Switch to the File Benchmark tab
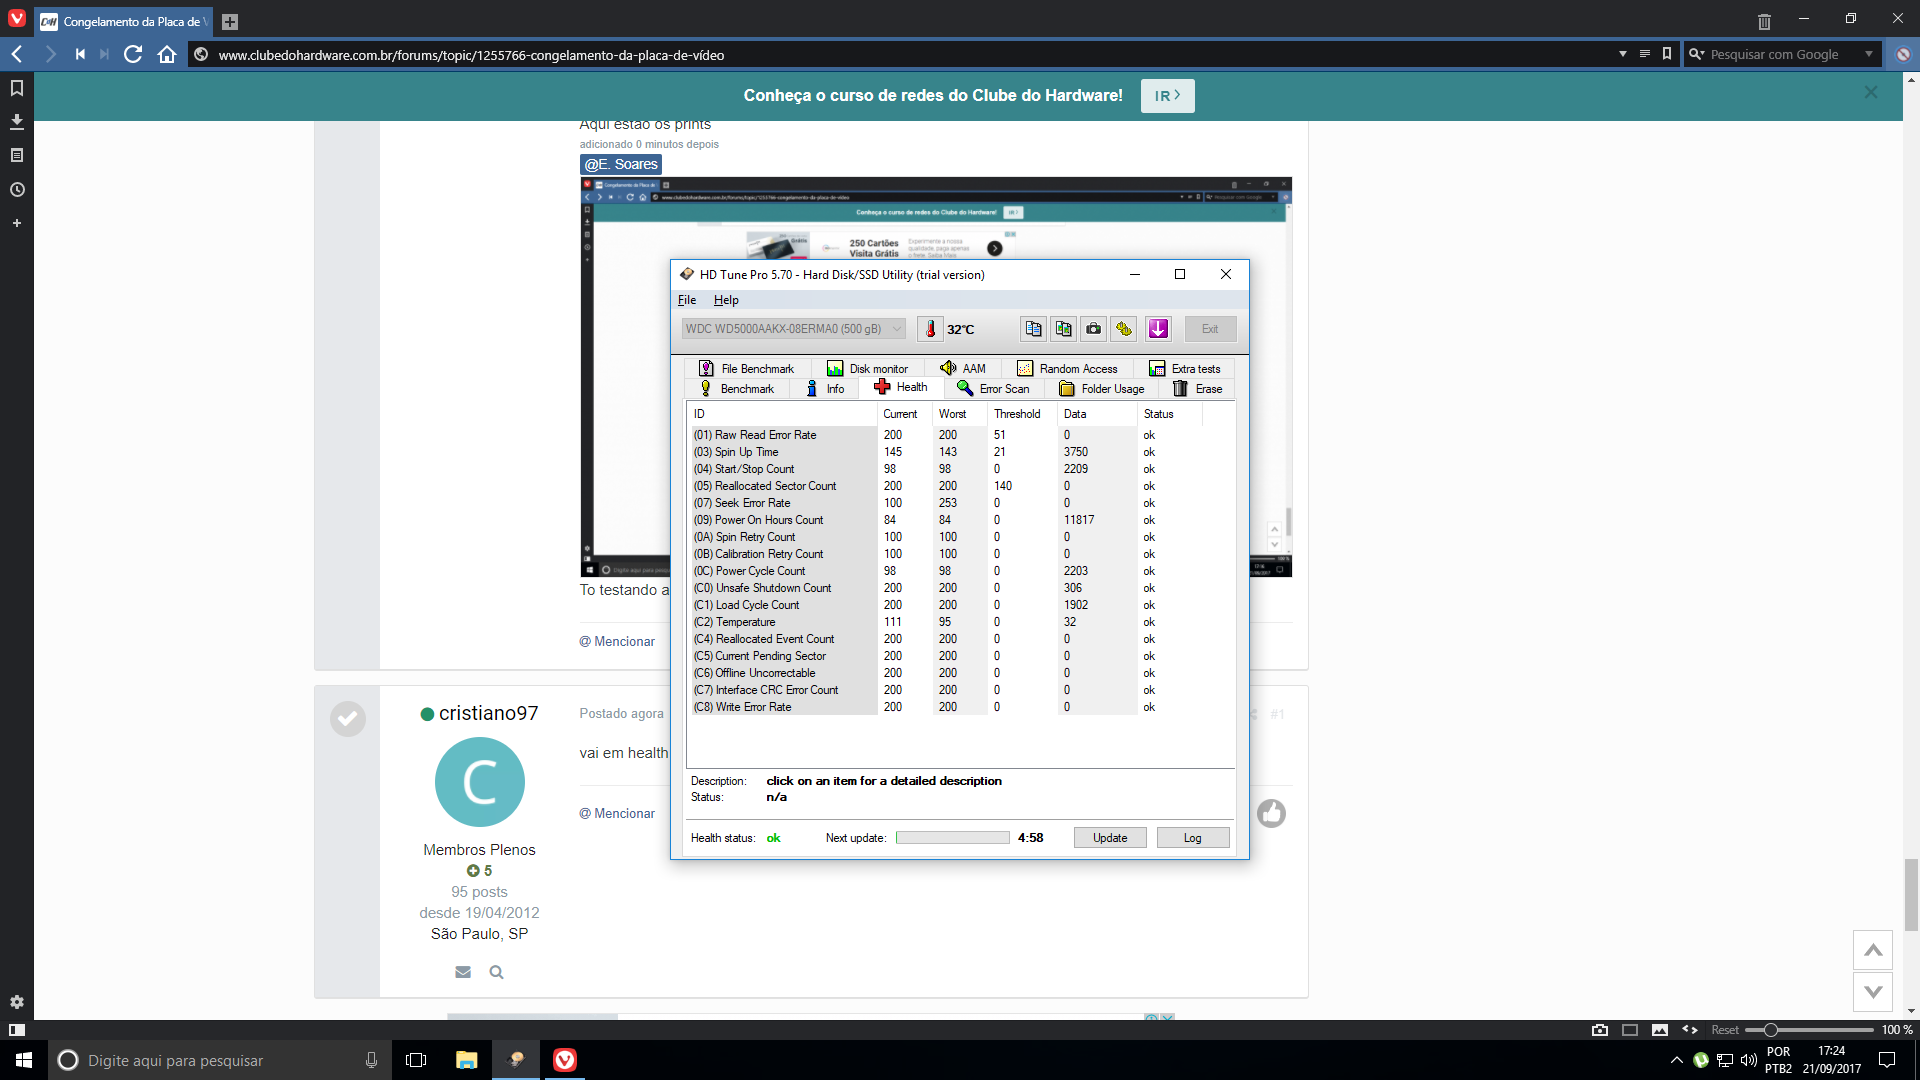Screen dimensions: 1920x1080 pyautogui.click(x=746, y=369)
